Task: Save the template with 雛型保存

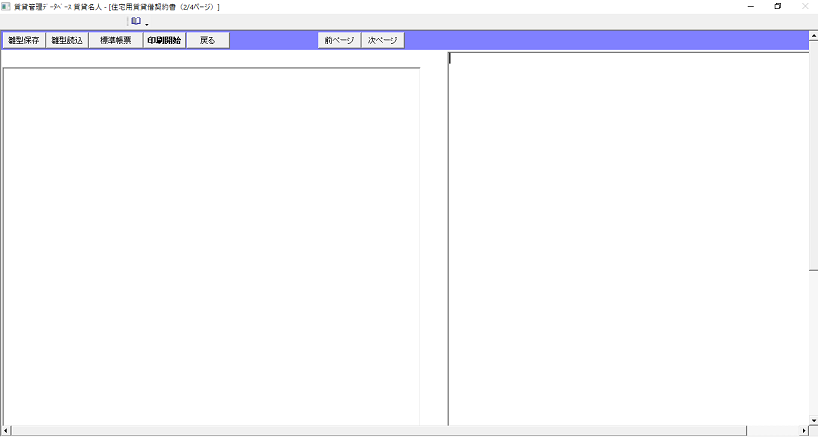Action: (x=23, y=40)
